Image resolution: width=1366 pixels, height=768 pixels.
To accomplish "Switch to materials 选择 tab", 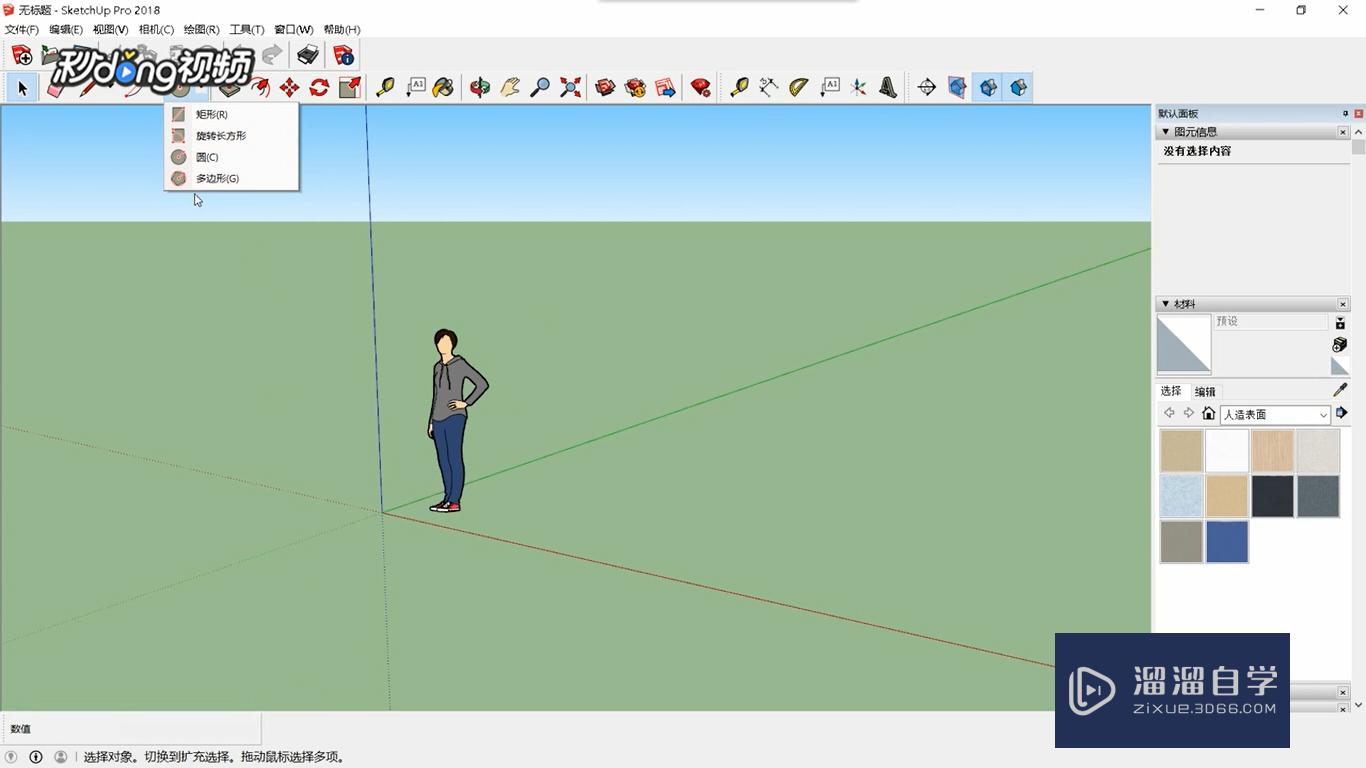I will pyautogui.click(x=1171, y=392).
